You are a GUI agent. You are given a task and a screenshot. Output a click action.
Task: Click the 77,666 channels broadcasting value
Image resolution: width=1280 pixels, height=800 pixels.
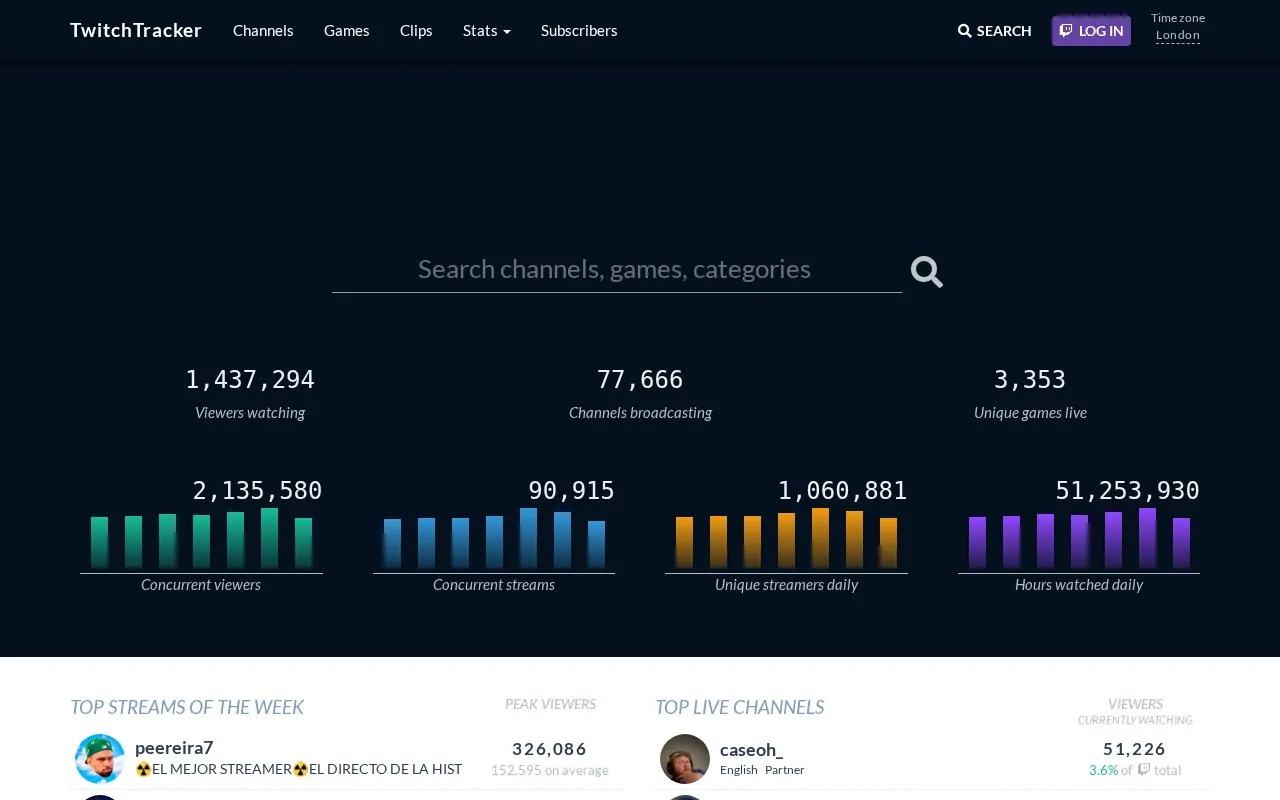[640, 380]
